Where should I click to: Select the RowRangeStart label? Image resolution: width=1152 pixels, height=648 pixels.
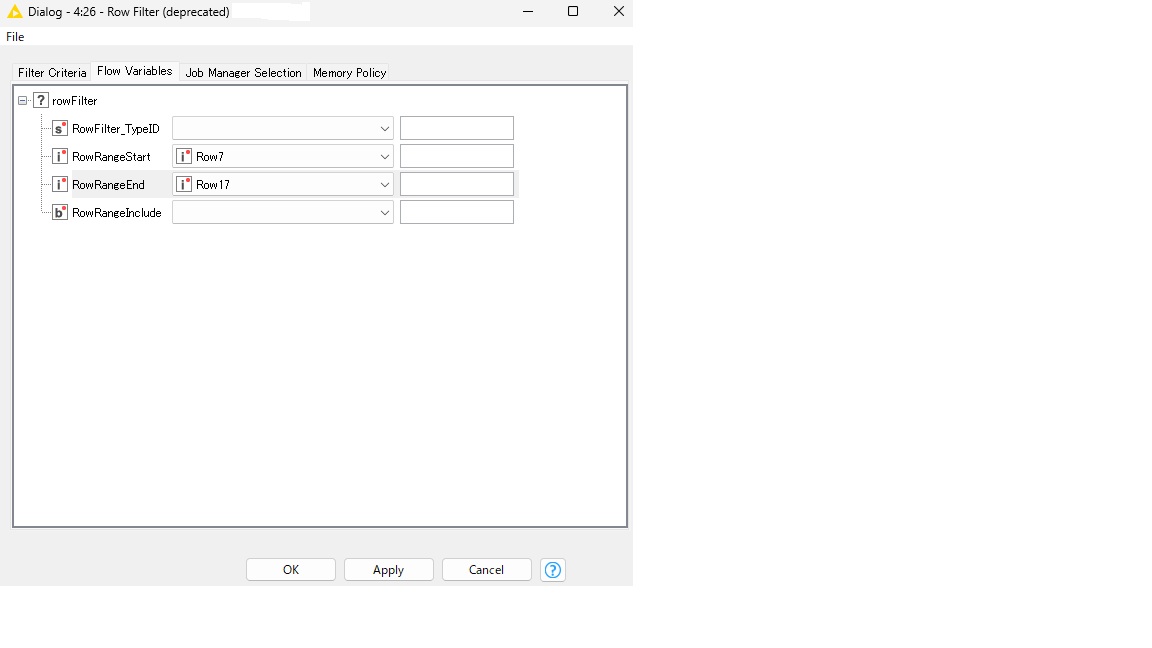[111, 156]
